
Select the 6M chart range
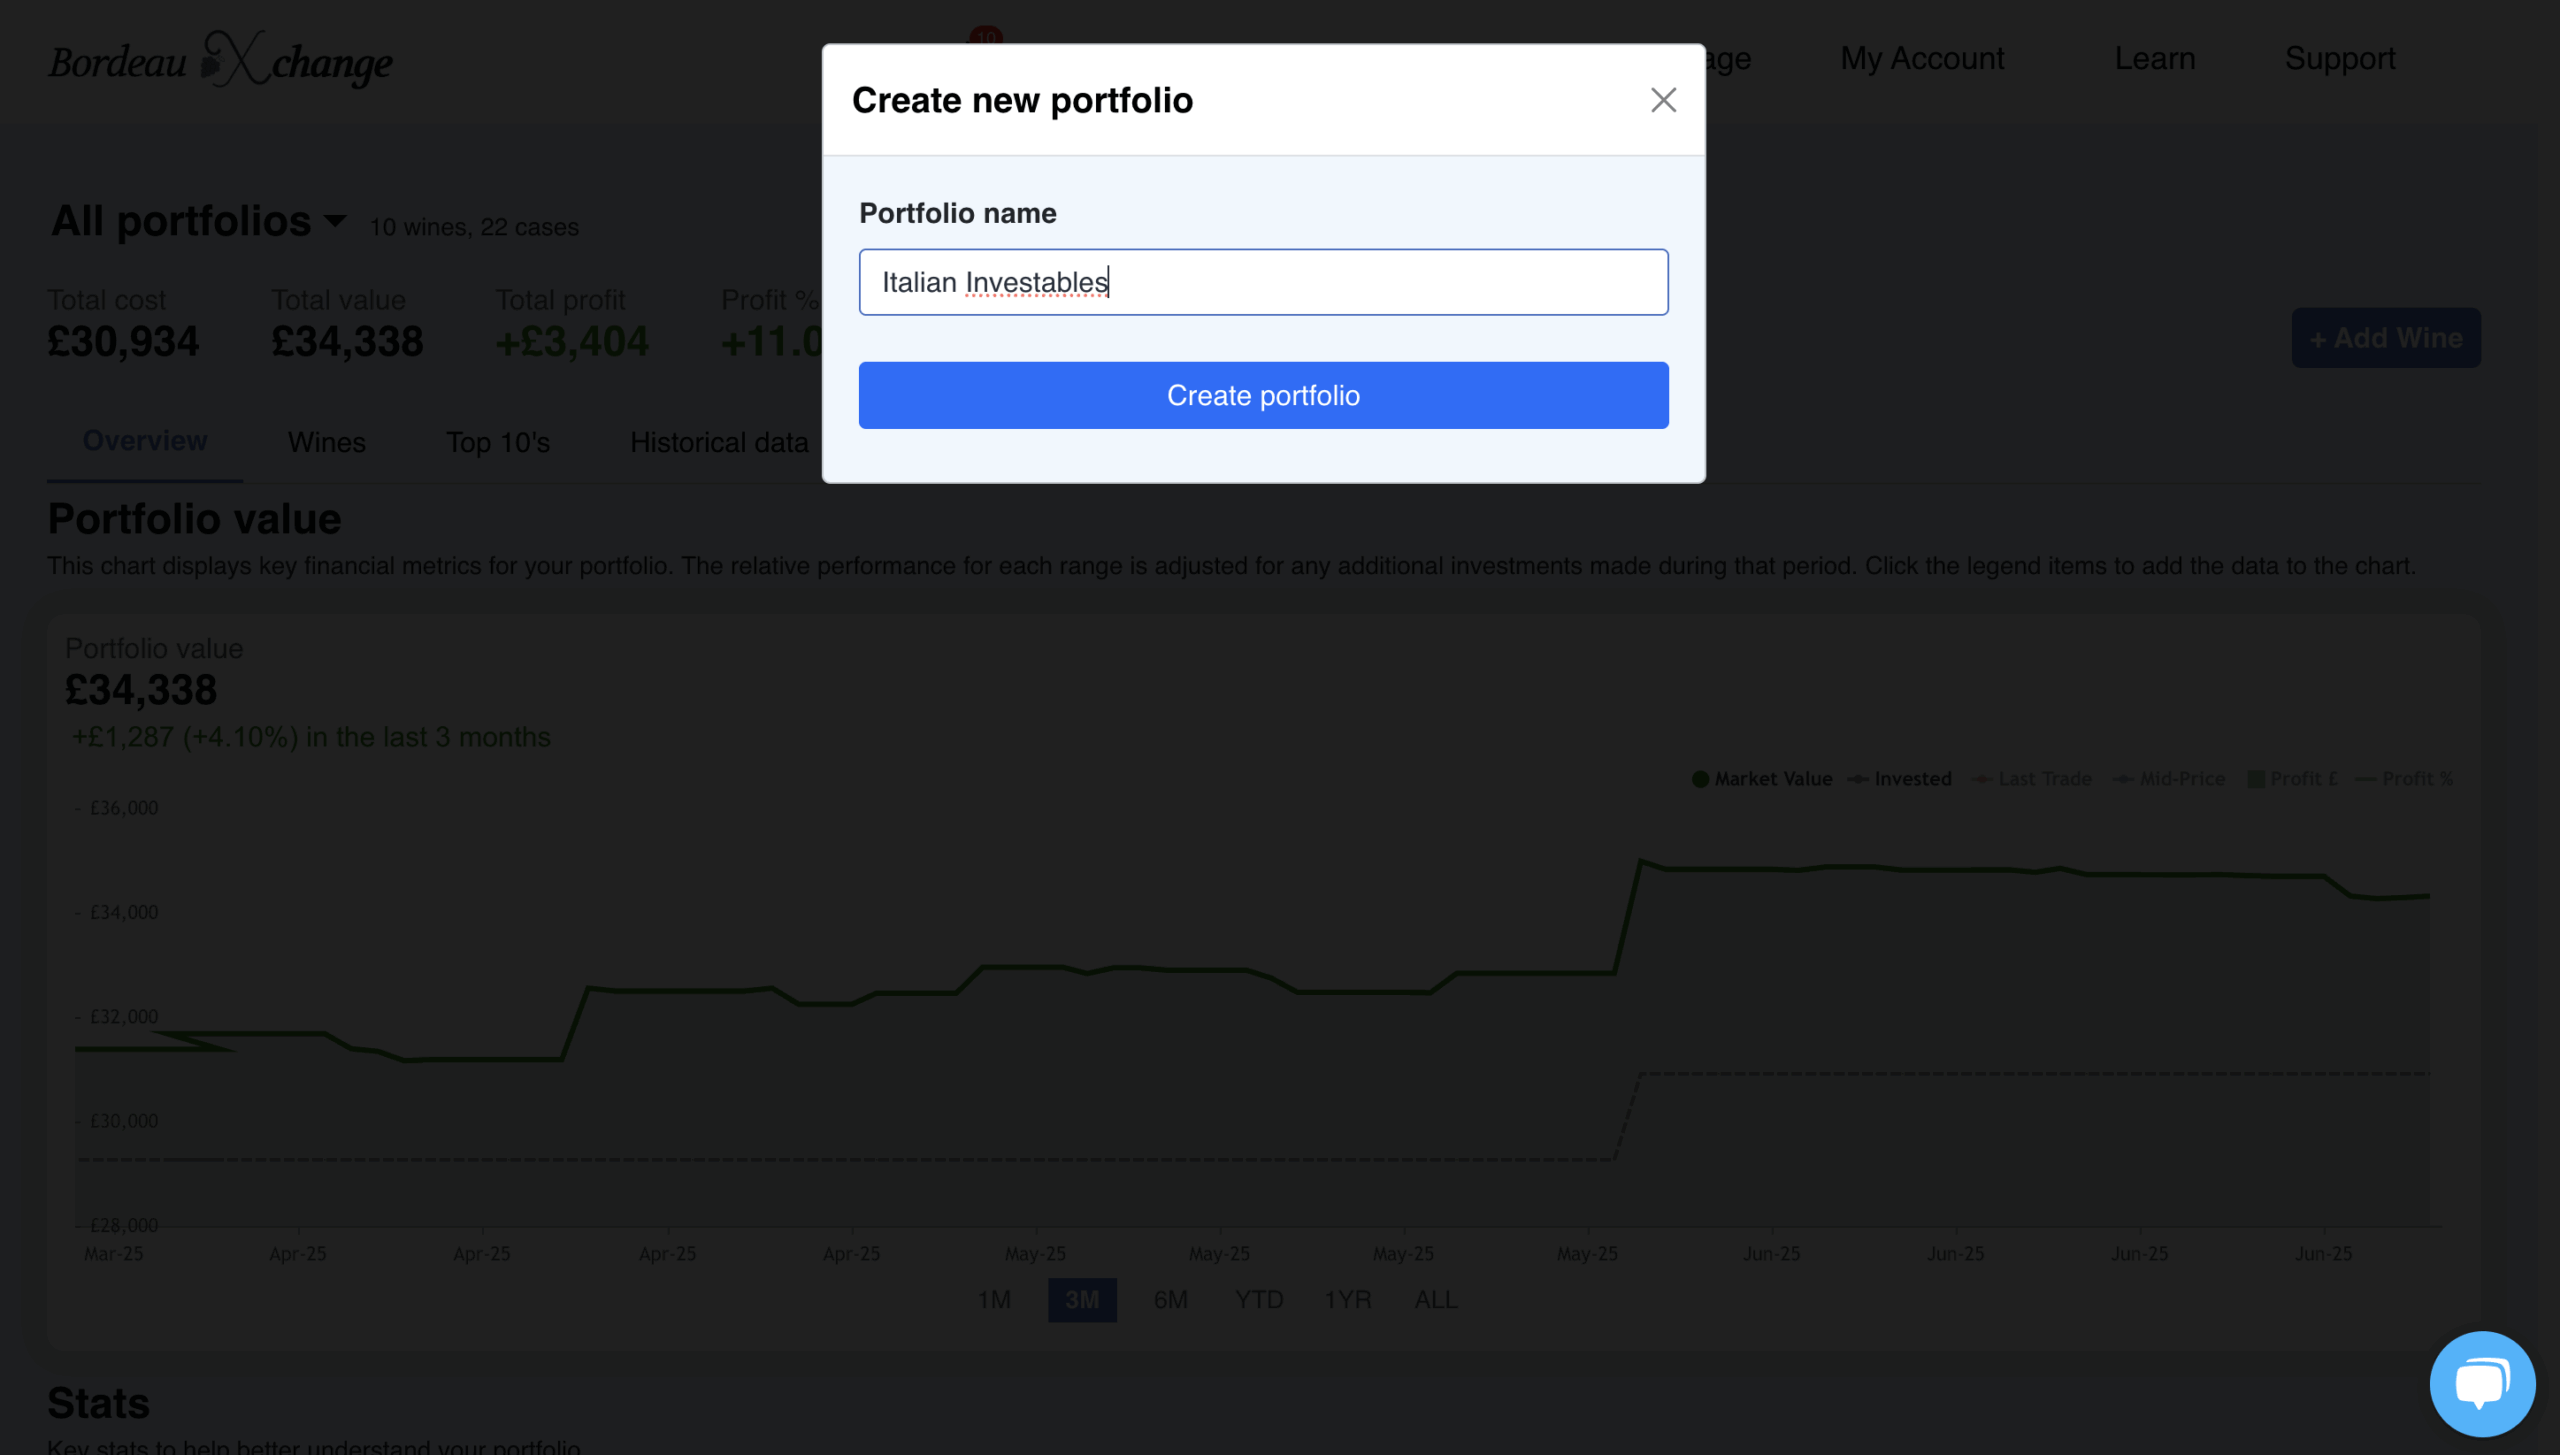click(x=1170, y=1300)
